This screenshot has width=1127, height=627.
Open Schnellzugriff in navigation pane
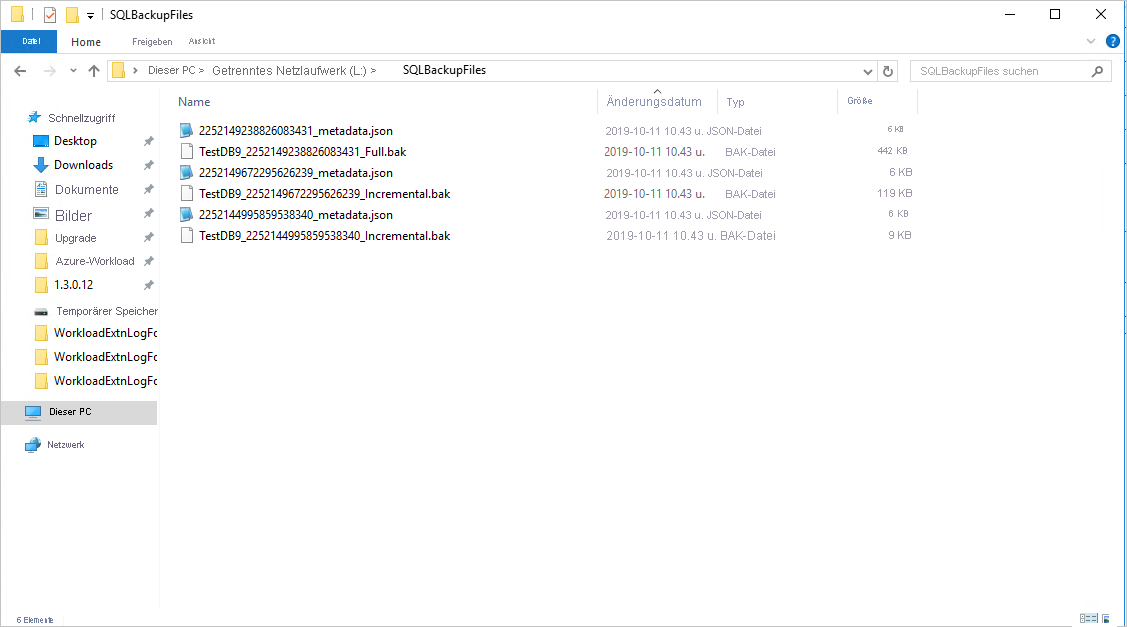coord(81,118)
